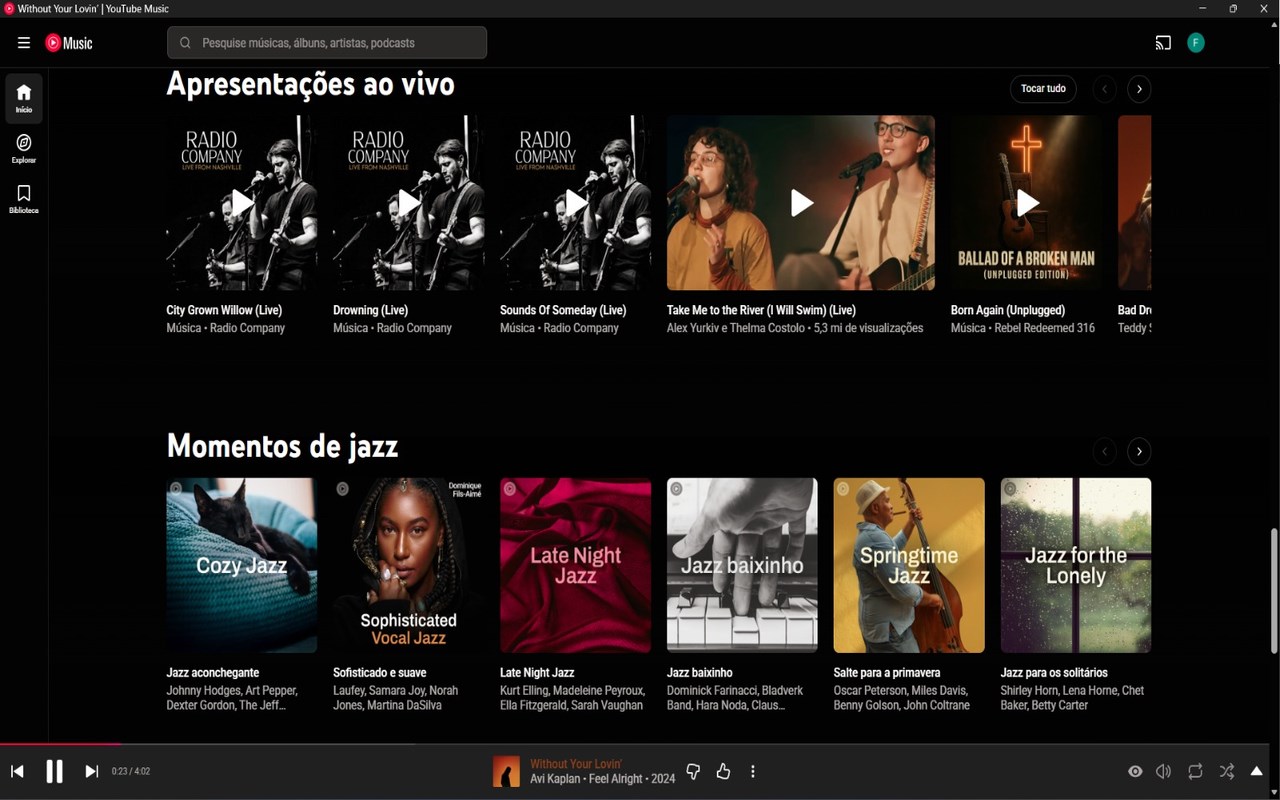Open the hamburger menu to expand sidebar

click(x=23, y=42)
